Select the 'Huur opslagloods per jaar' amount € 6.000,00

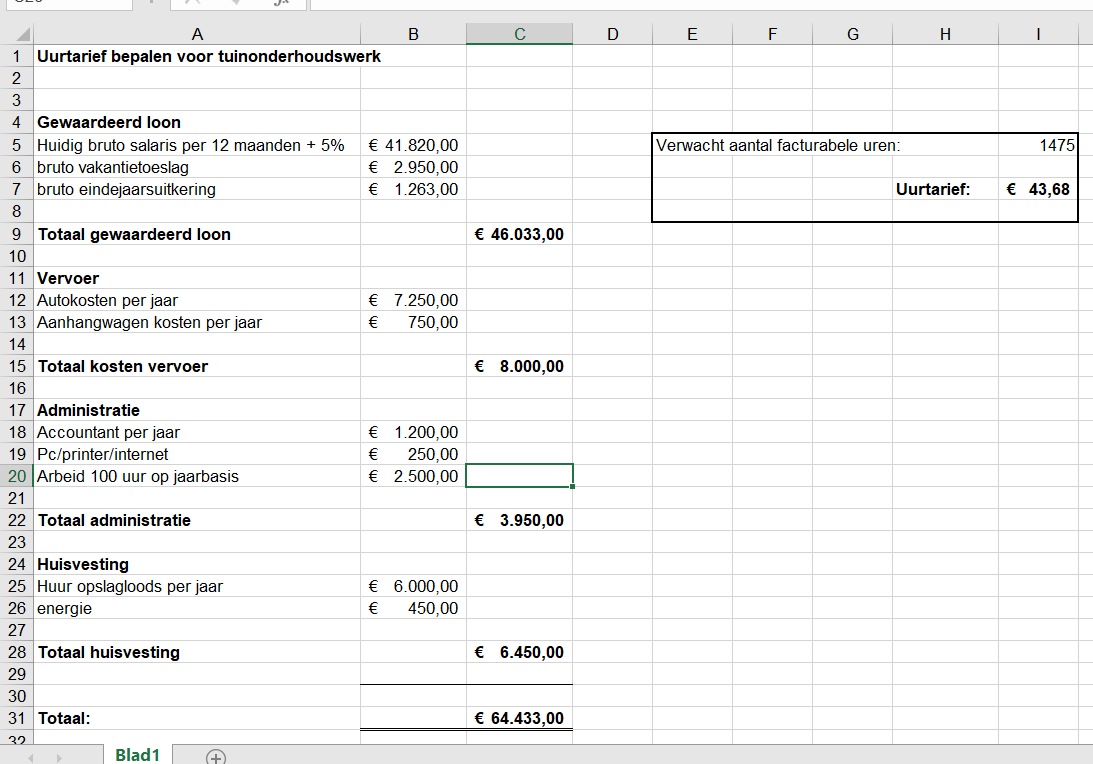click(x=413, y=586)
